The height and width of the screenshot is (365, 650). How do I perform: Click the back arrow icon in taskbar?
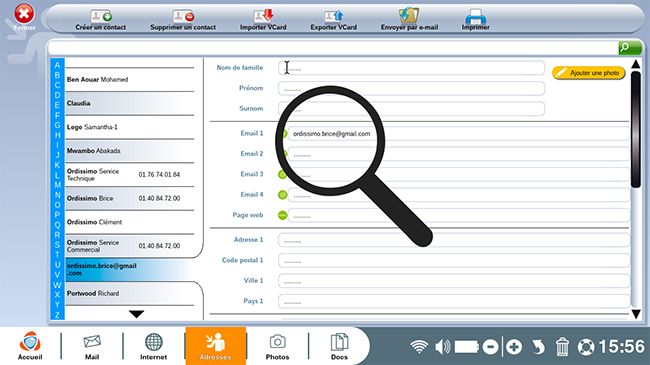coord(538,347)
